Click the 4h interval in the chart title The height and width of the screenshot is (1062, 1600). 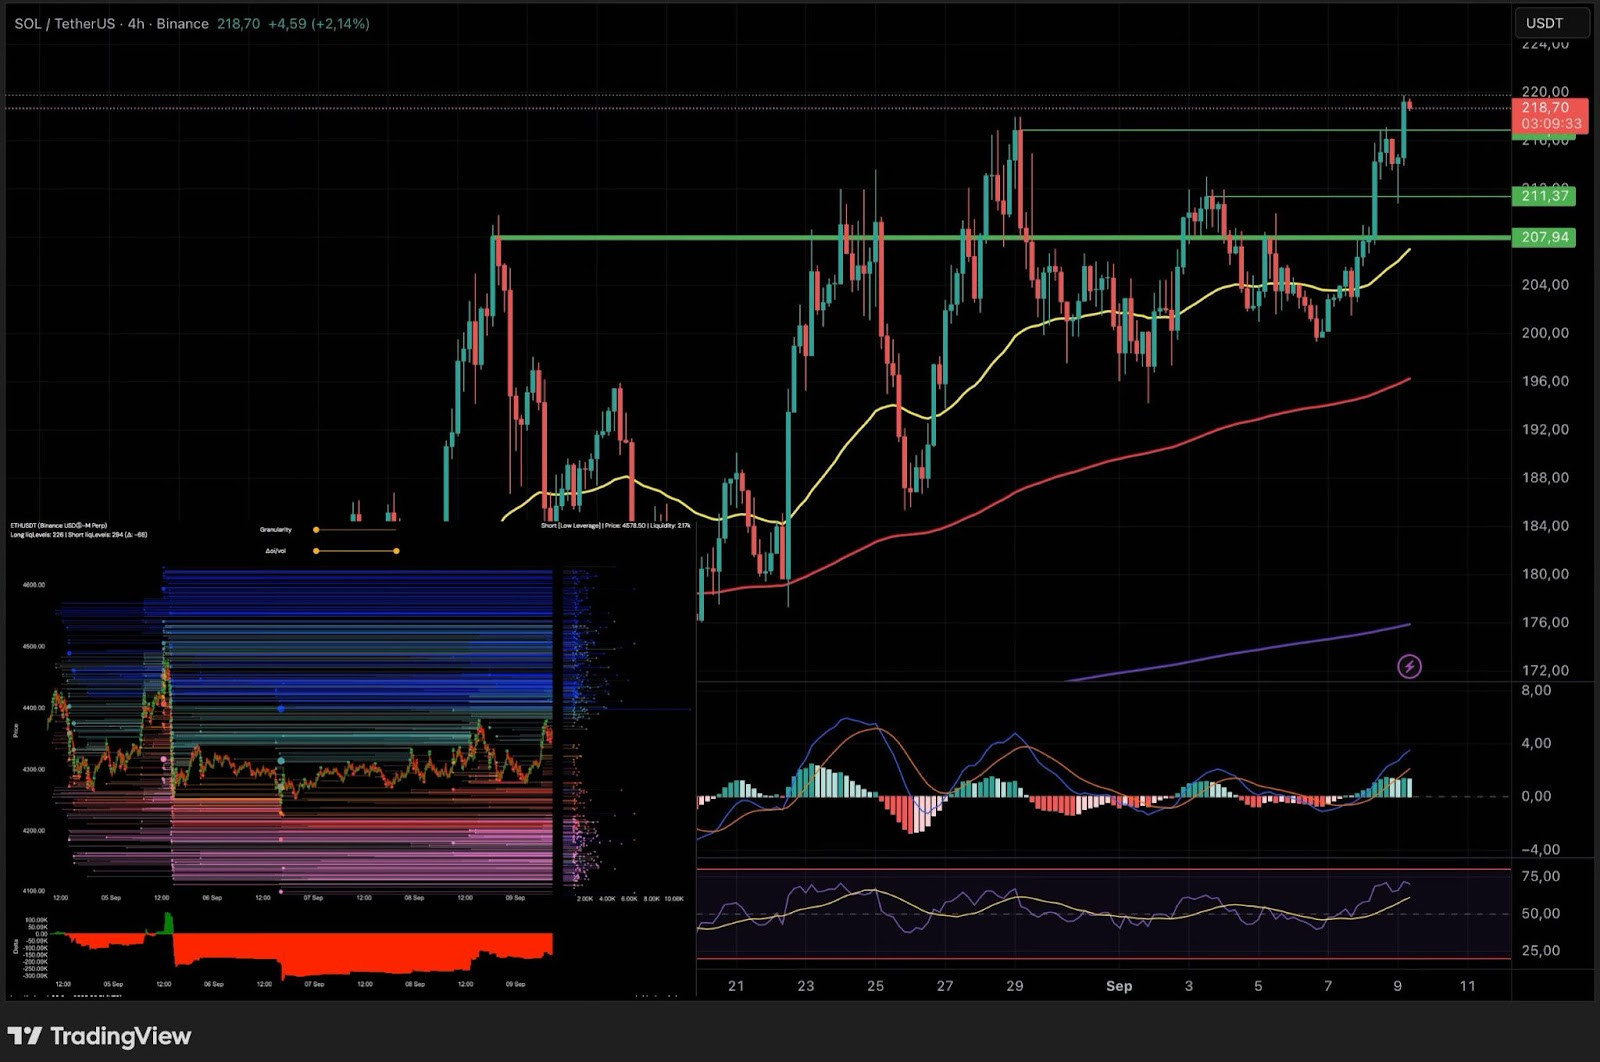pos(136,23)
